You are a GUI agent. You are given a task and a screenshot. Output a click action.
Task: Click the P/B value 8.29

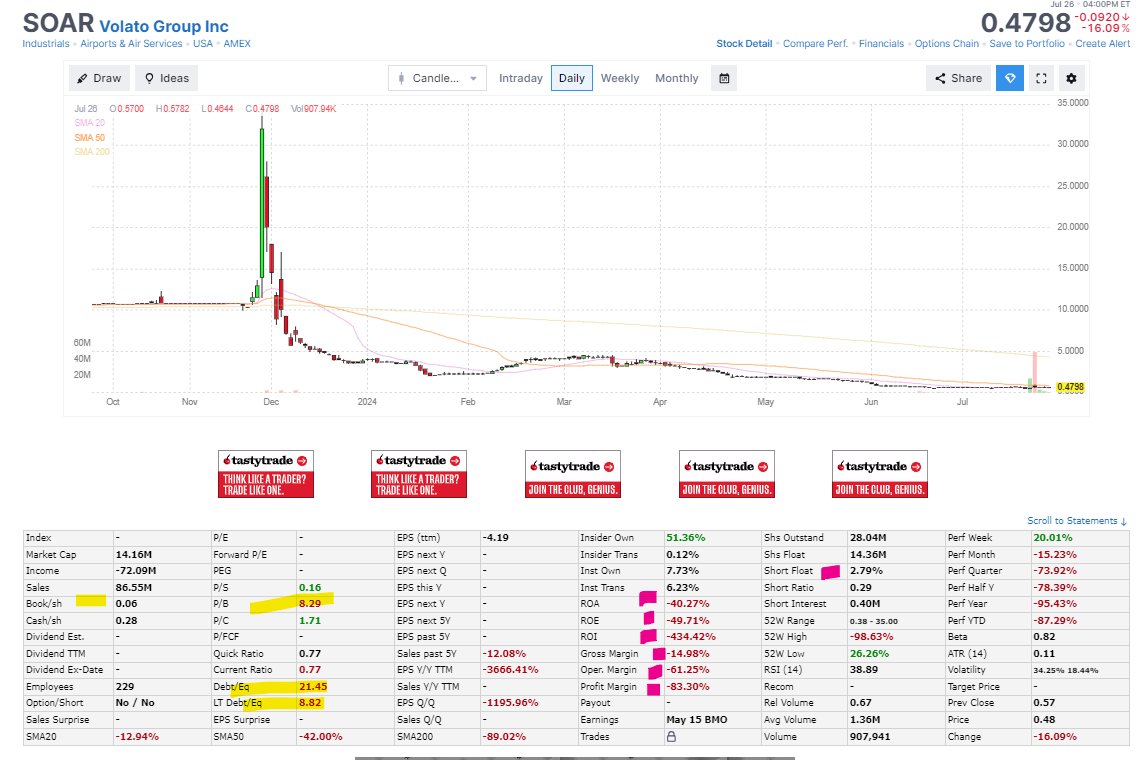[x=310, y=603]
